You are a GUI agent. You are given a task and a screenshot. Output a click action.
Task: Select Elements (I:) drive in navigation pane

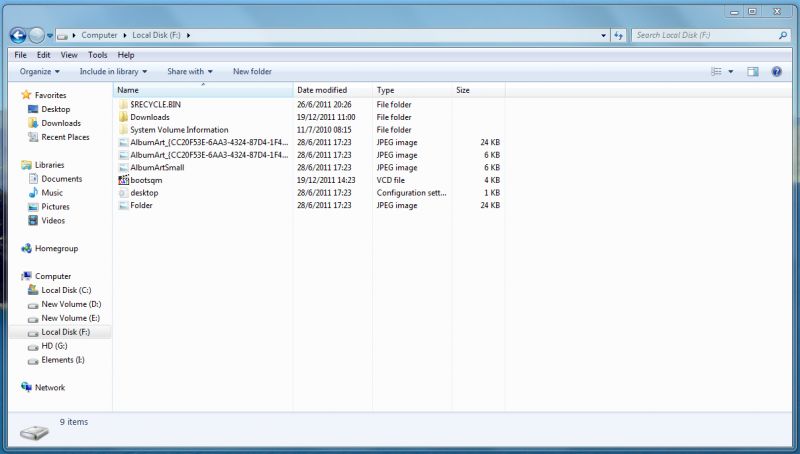coord(63,360)
